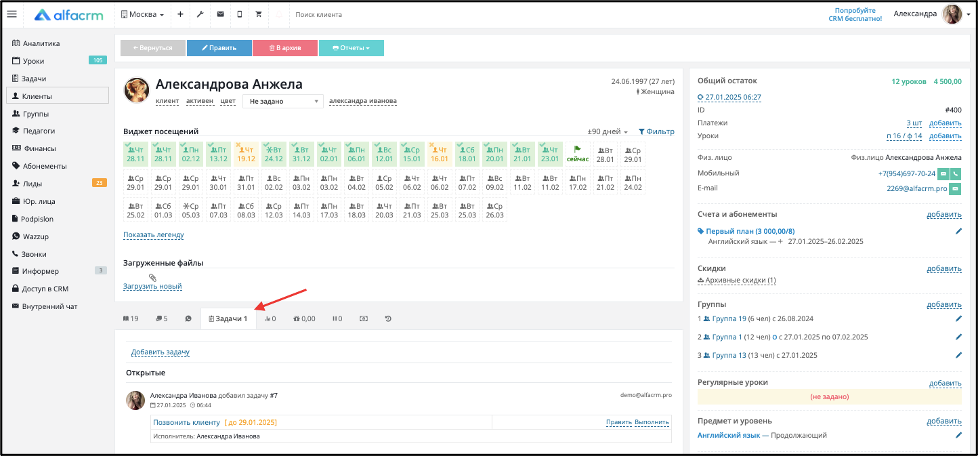Open the Фильтр visits filter

coord(656,132)
